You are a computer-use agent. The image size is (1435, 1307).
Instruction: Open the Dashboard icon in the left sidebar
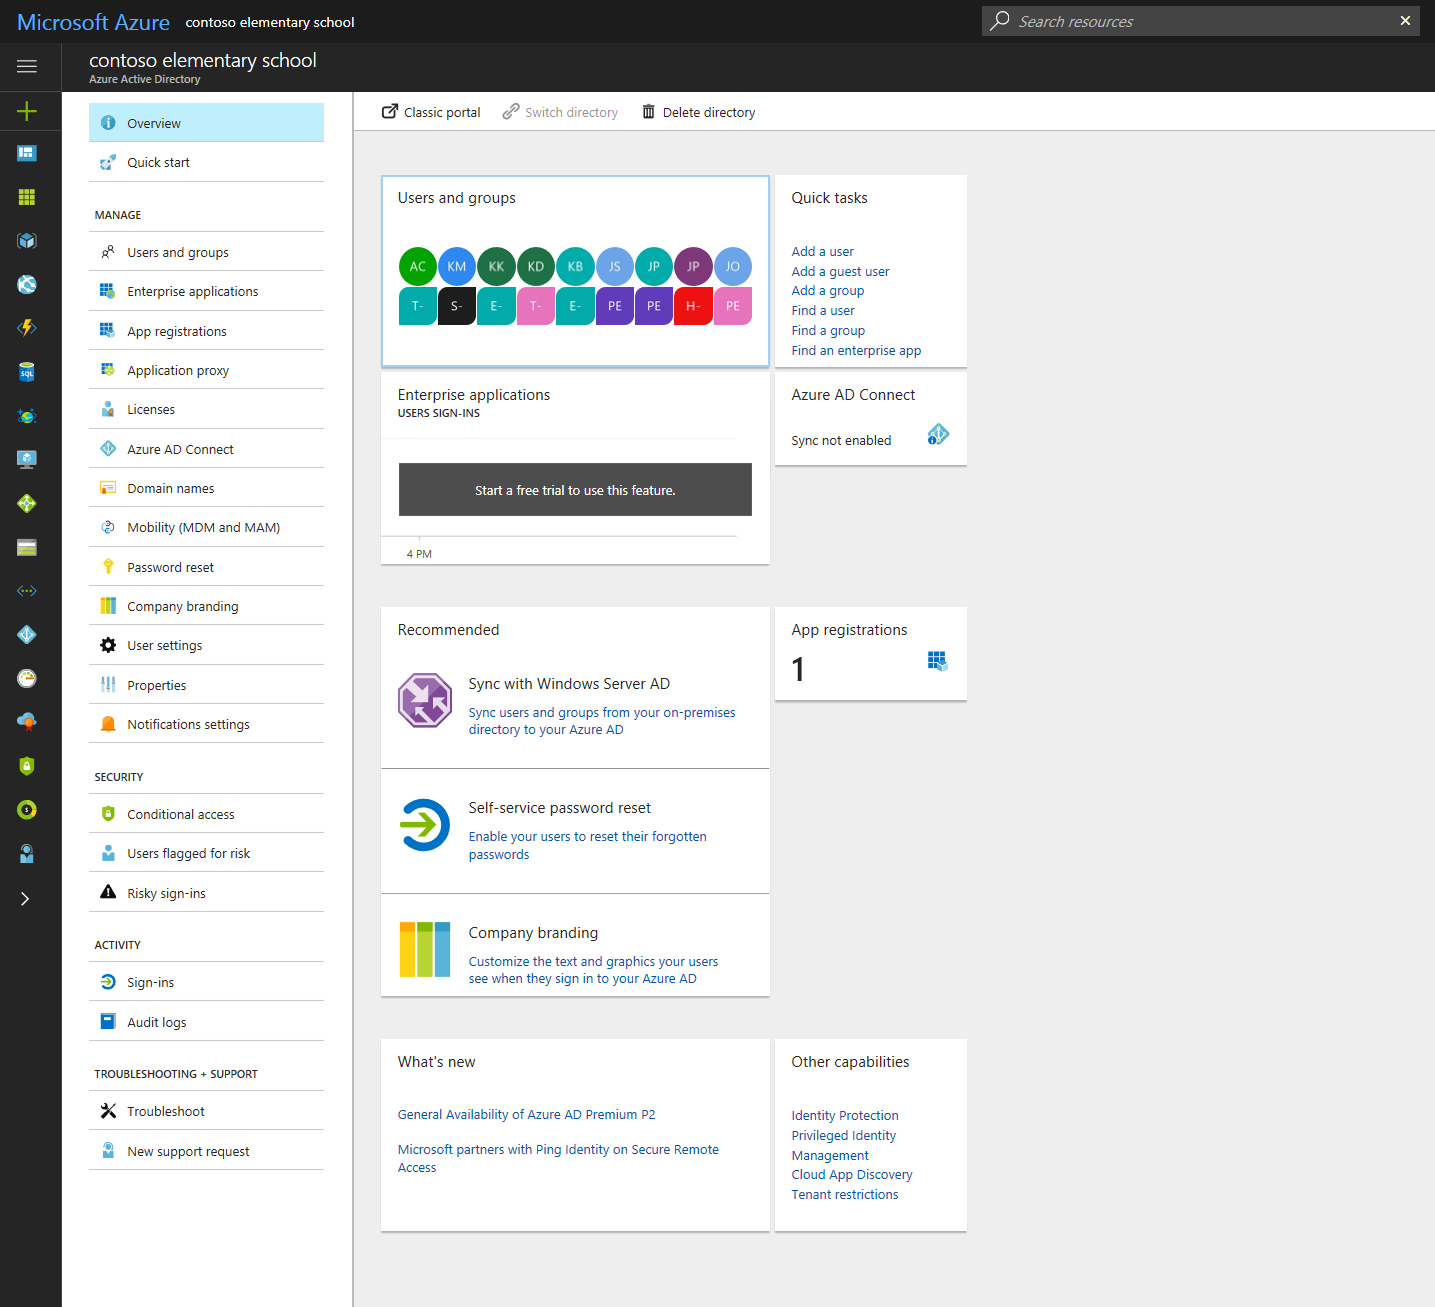click(x=27, y=153)
